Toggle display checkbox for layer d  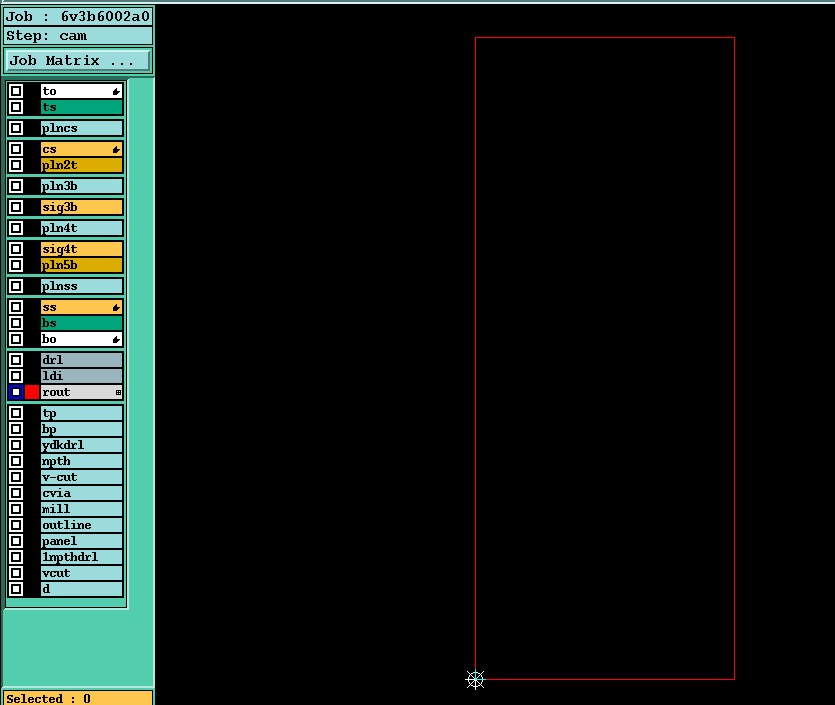[x=16, y=589]
